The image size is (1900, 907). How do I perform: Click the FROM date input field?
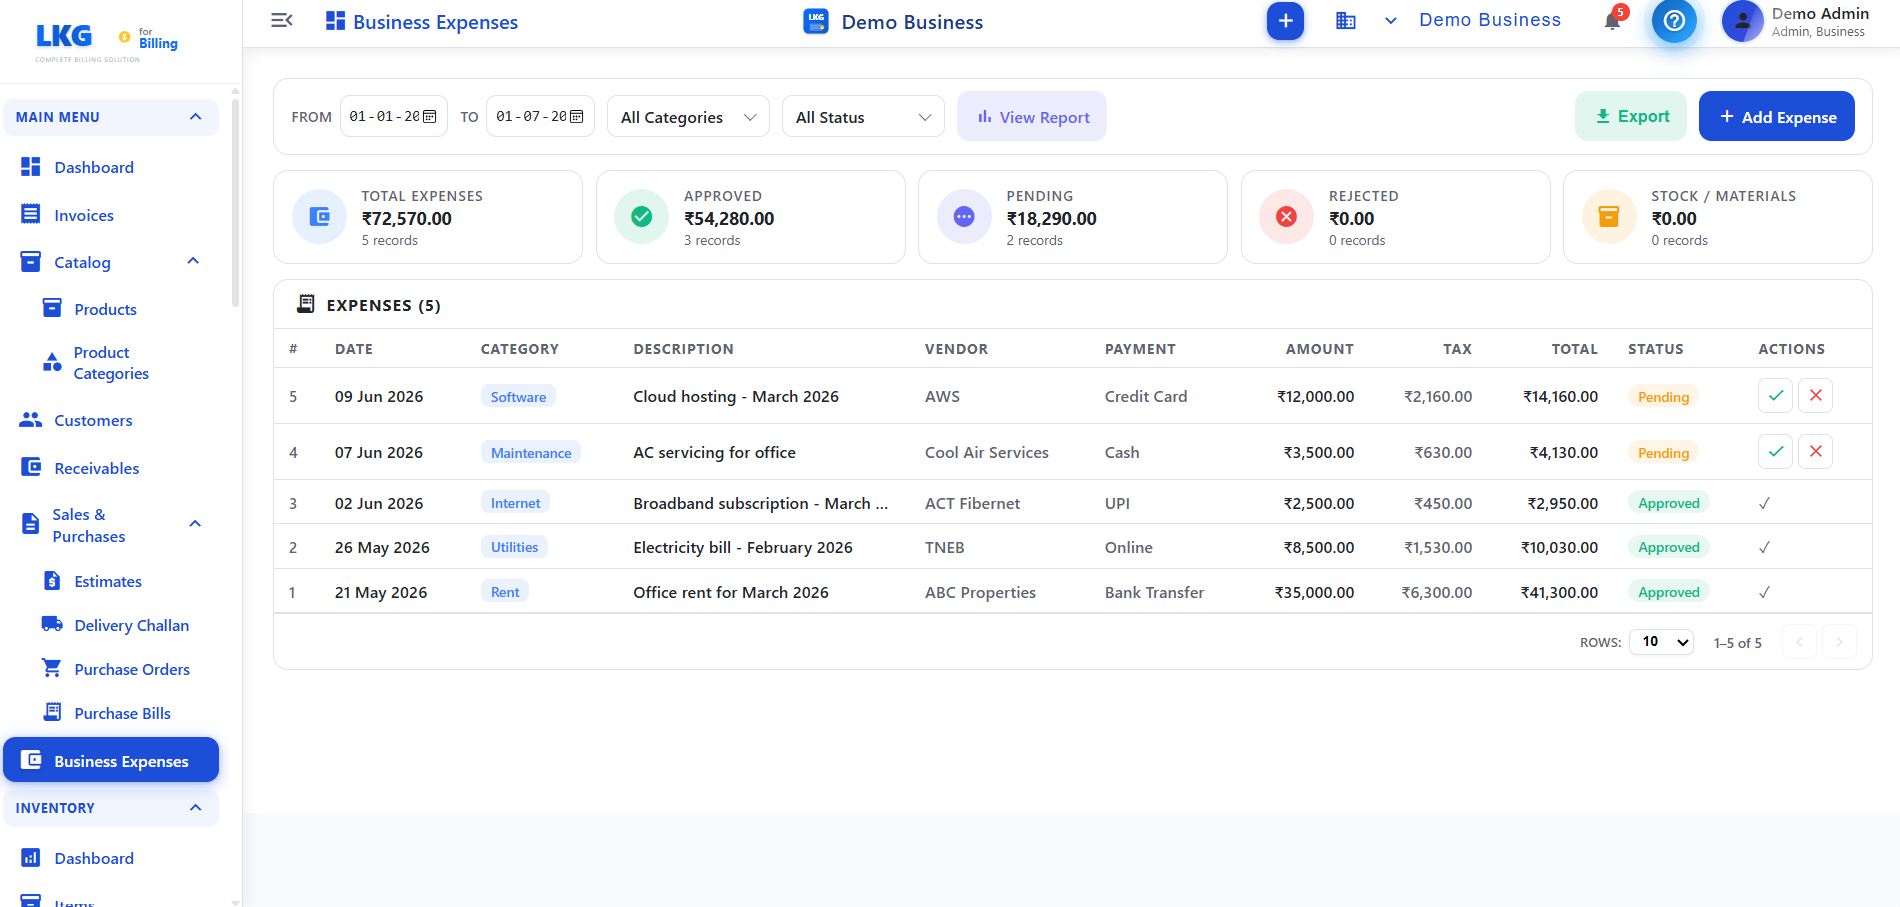tap(394, 117)
